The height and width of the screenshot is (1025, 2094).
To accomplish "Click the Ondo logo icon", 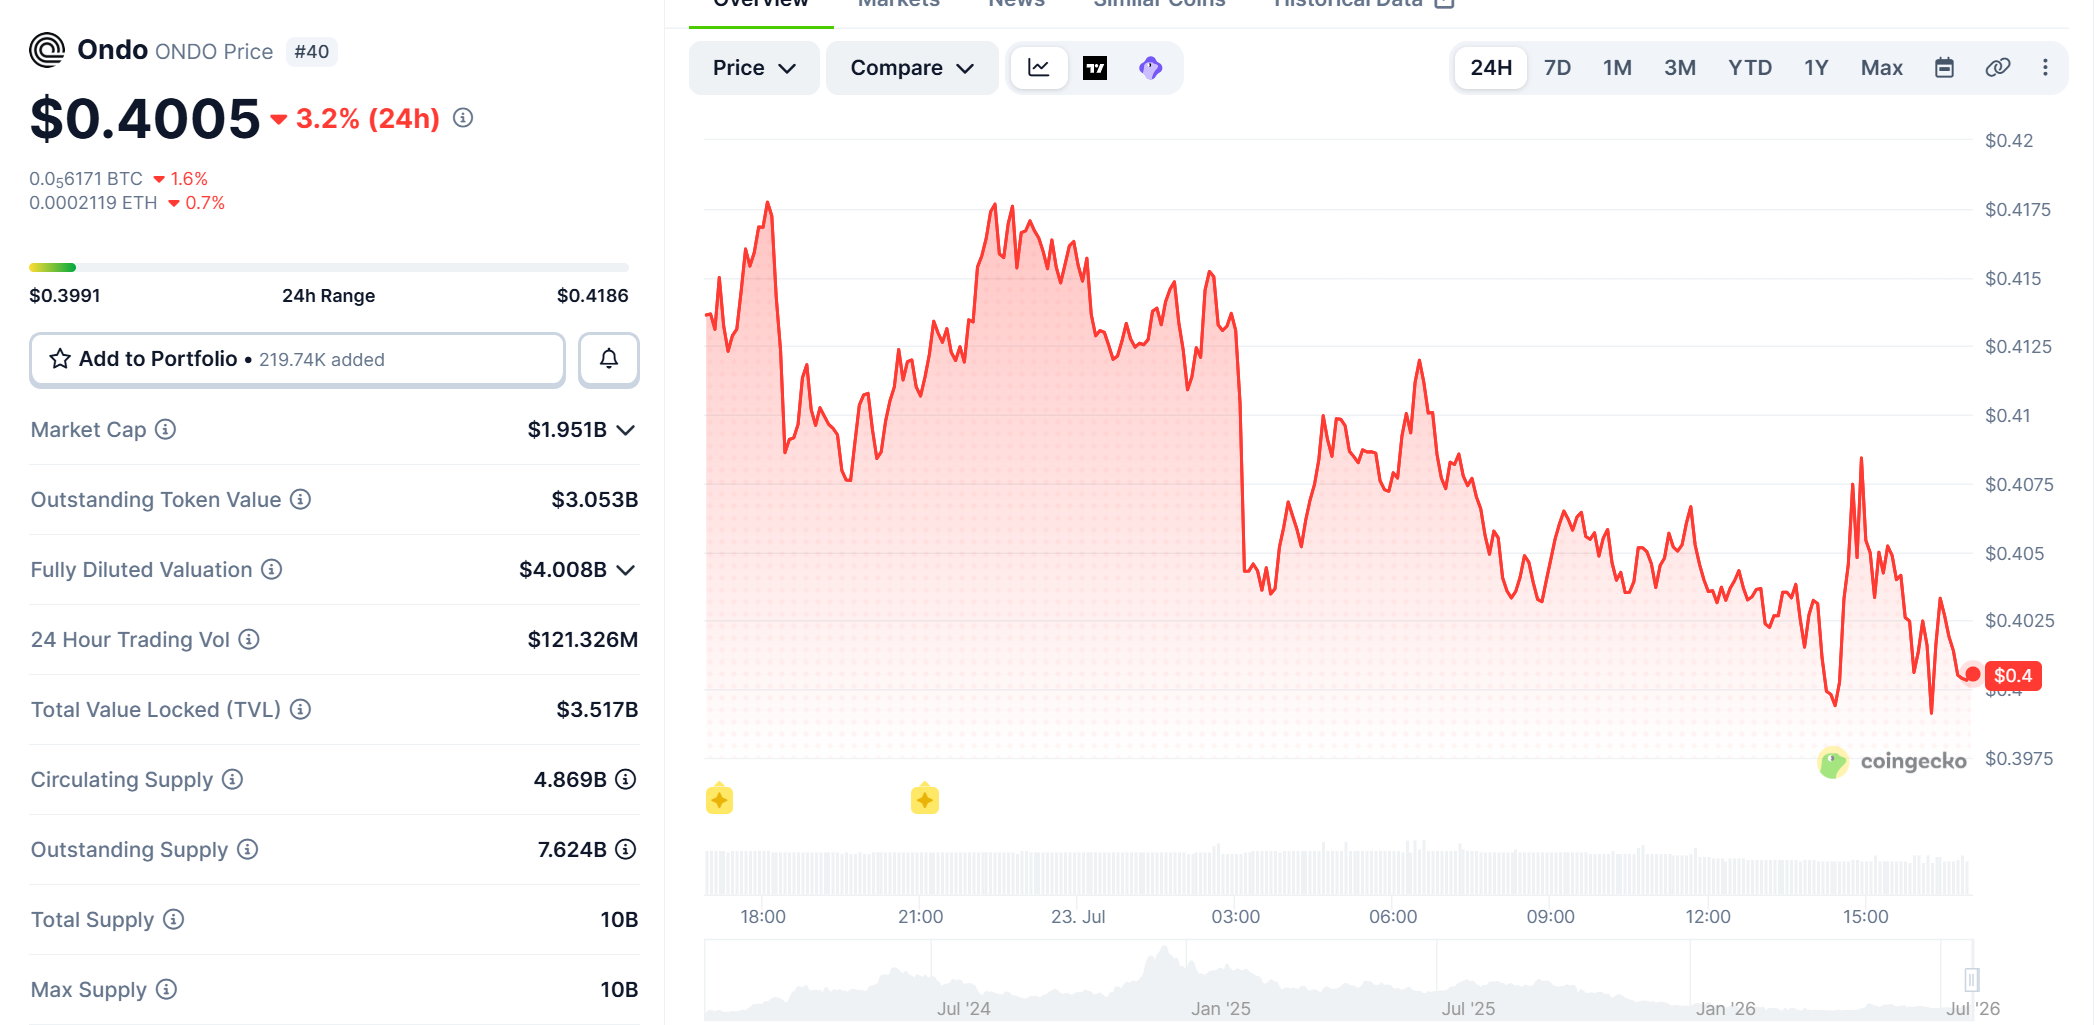I will [x=47, y=50].
